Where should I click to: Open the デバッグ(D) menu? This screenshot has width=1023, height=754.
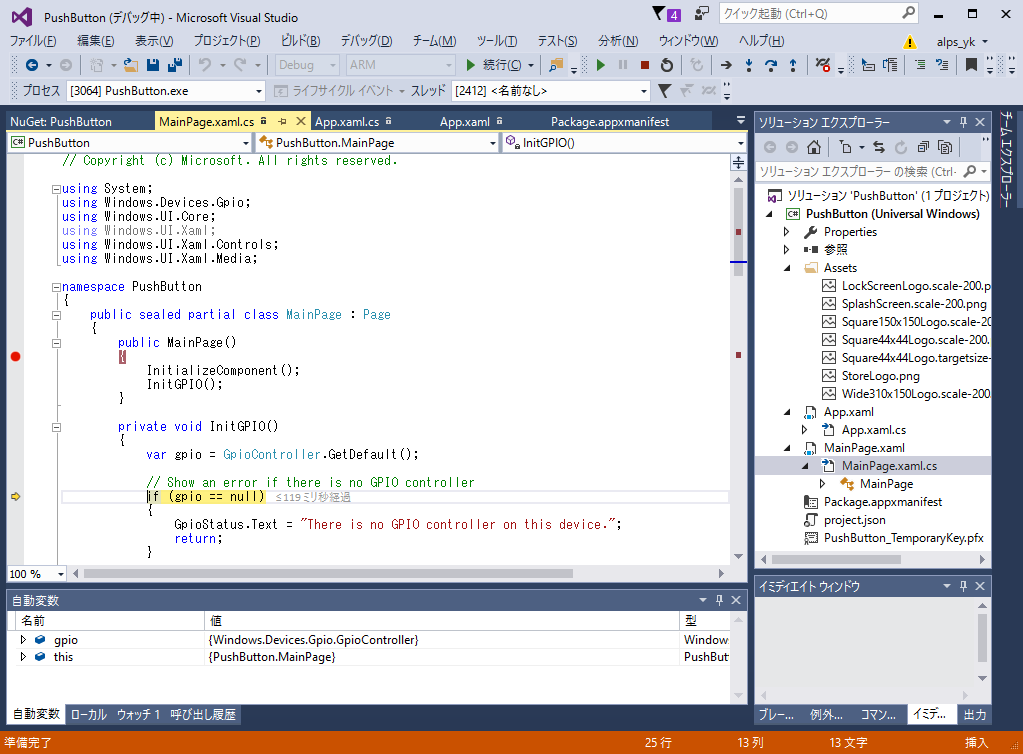point(366,41)
